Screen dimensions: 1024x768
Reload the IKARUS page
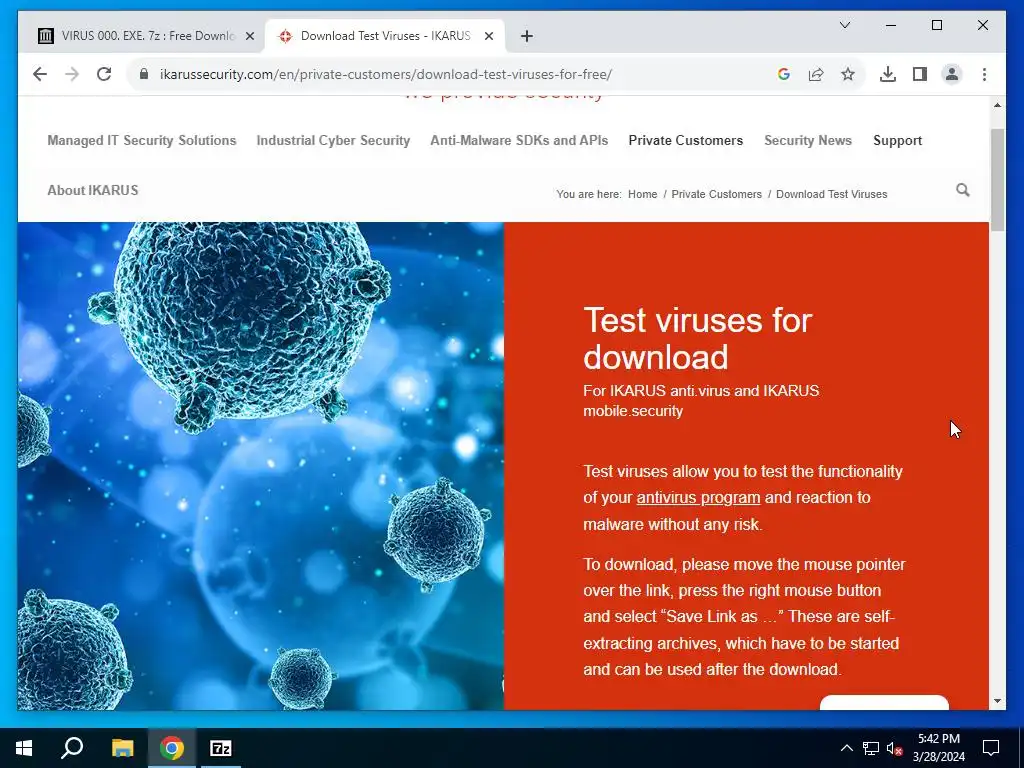tap(104, 74)
